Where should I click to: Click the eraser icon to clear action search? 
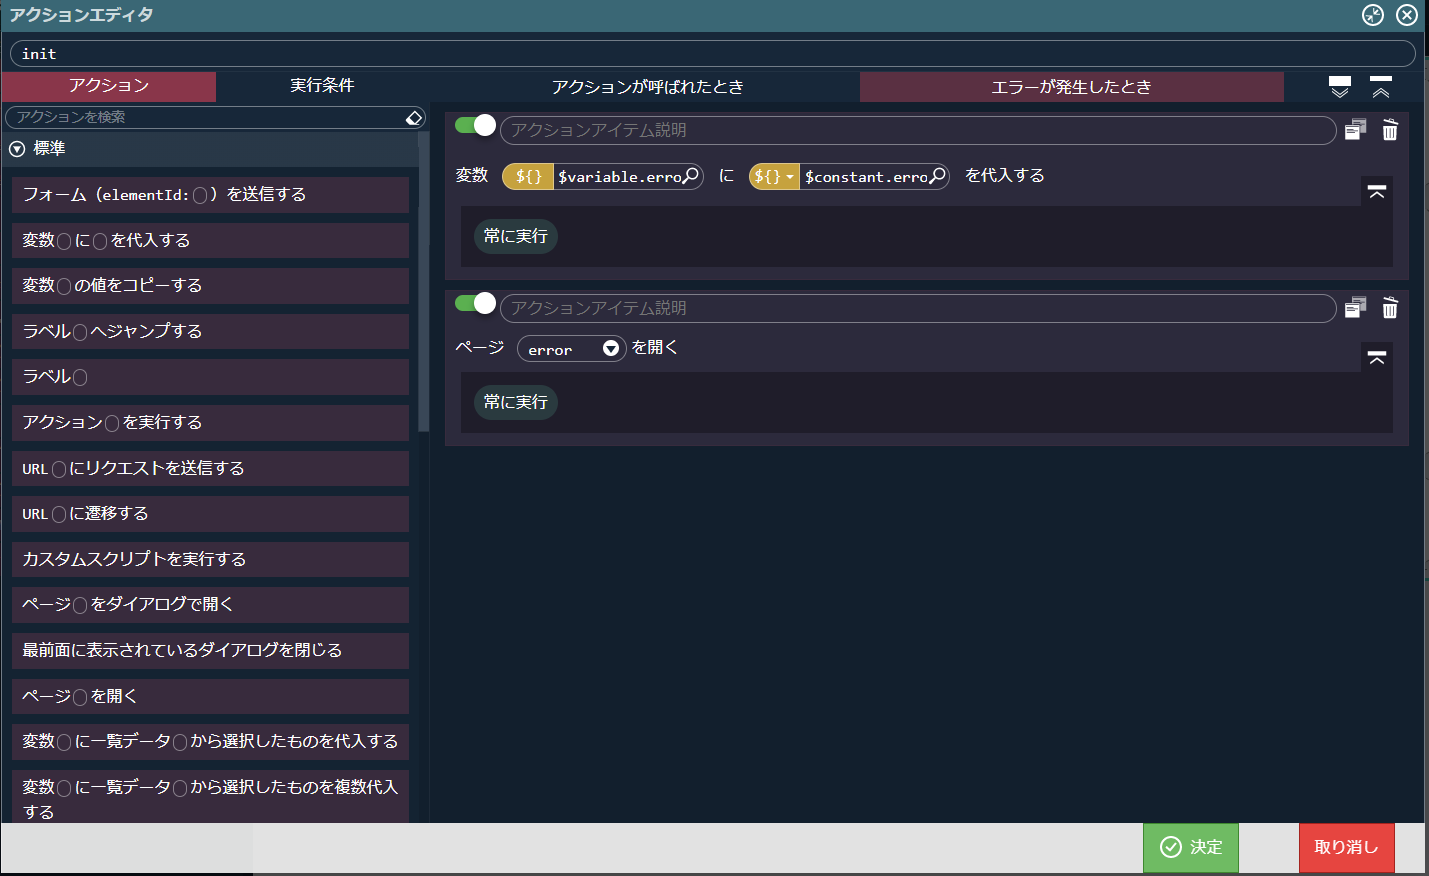(x=414, y=118)
